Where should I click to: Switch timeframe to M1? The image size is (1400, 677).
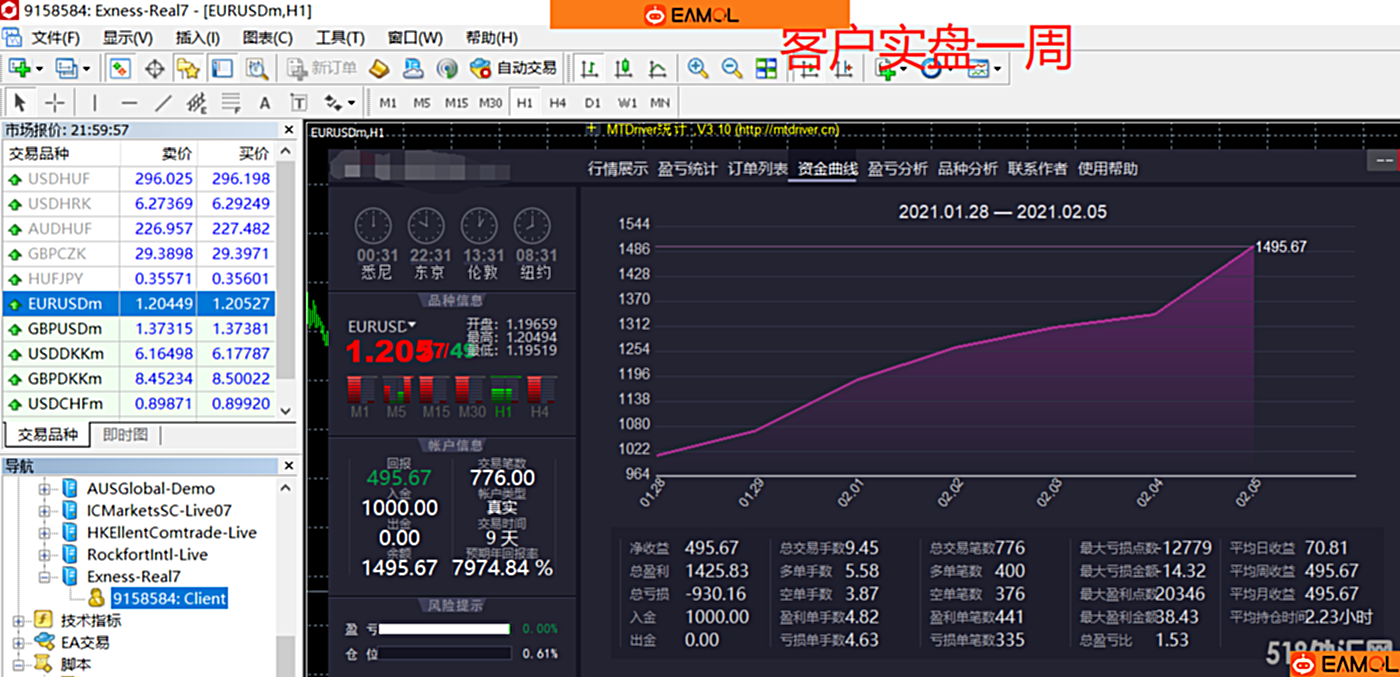(x=388, y=102)
